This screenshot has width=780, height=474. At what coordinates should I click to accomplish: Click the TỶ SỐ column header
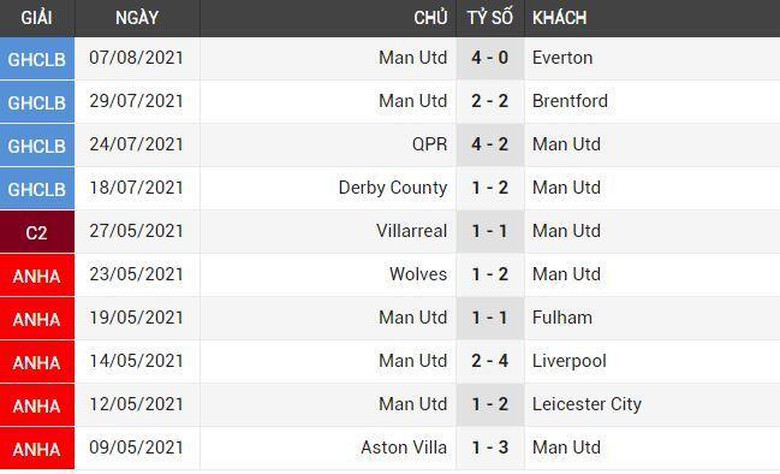489,17
